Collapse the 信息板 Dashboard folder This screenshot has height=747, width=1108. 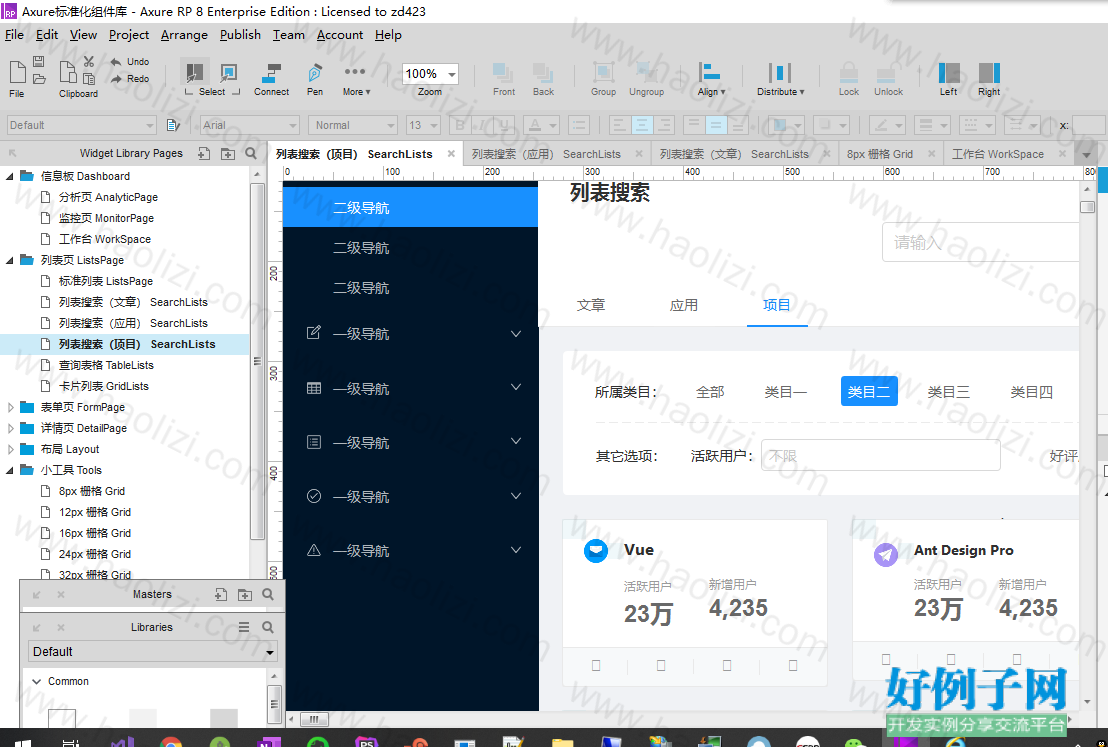10,176
